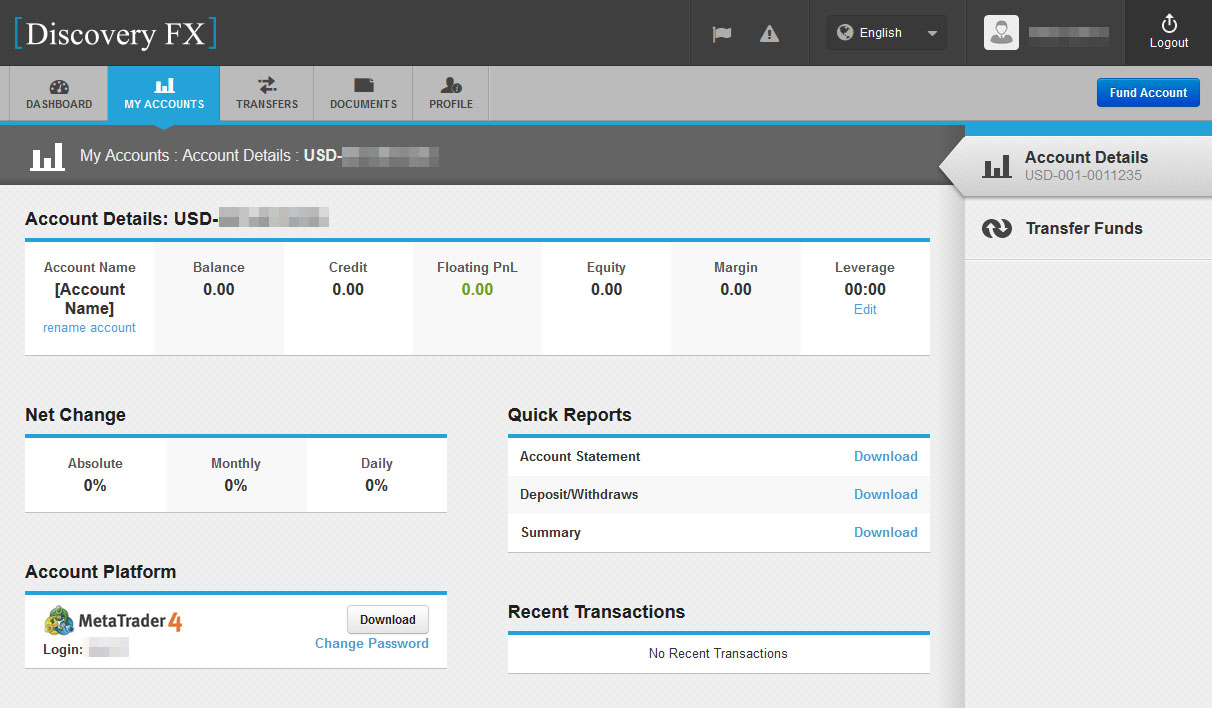Open the warning alerts triangle icon
The height and width of the screenshot is (708, 1212).
pos(769,33)
